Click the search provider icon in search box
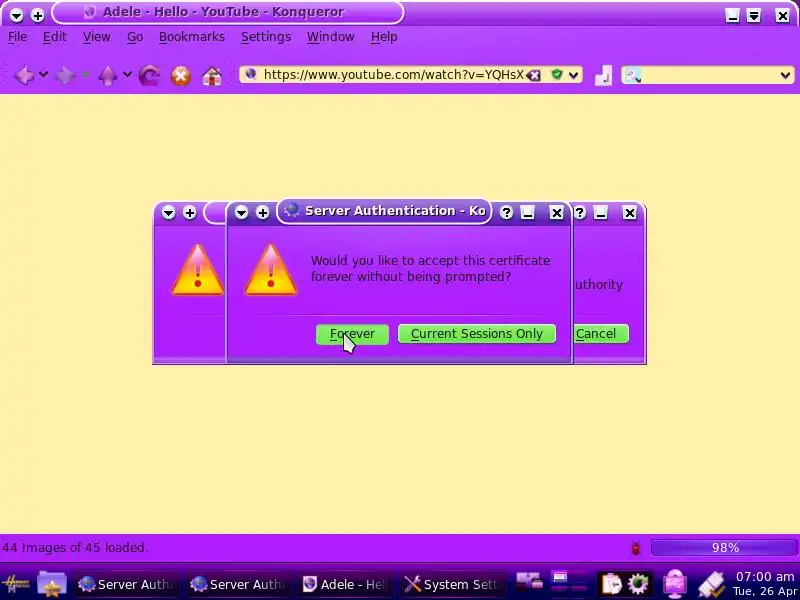 point(633,76)
